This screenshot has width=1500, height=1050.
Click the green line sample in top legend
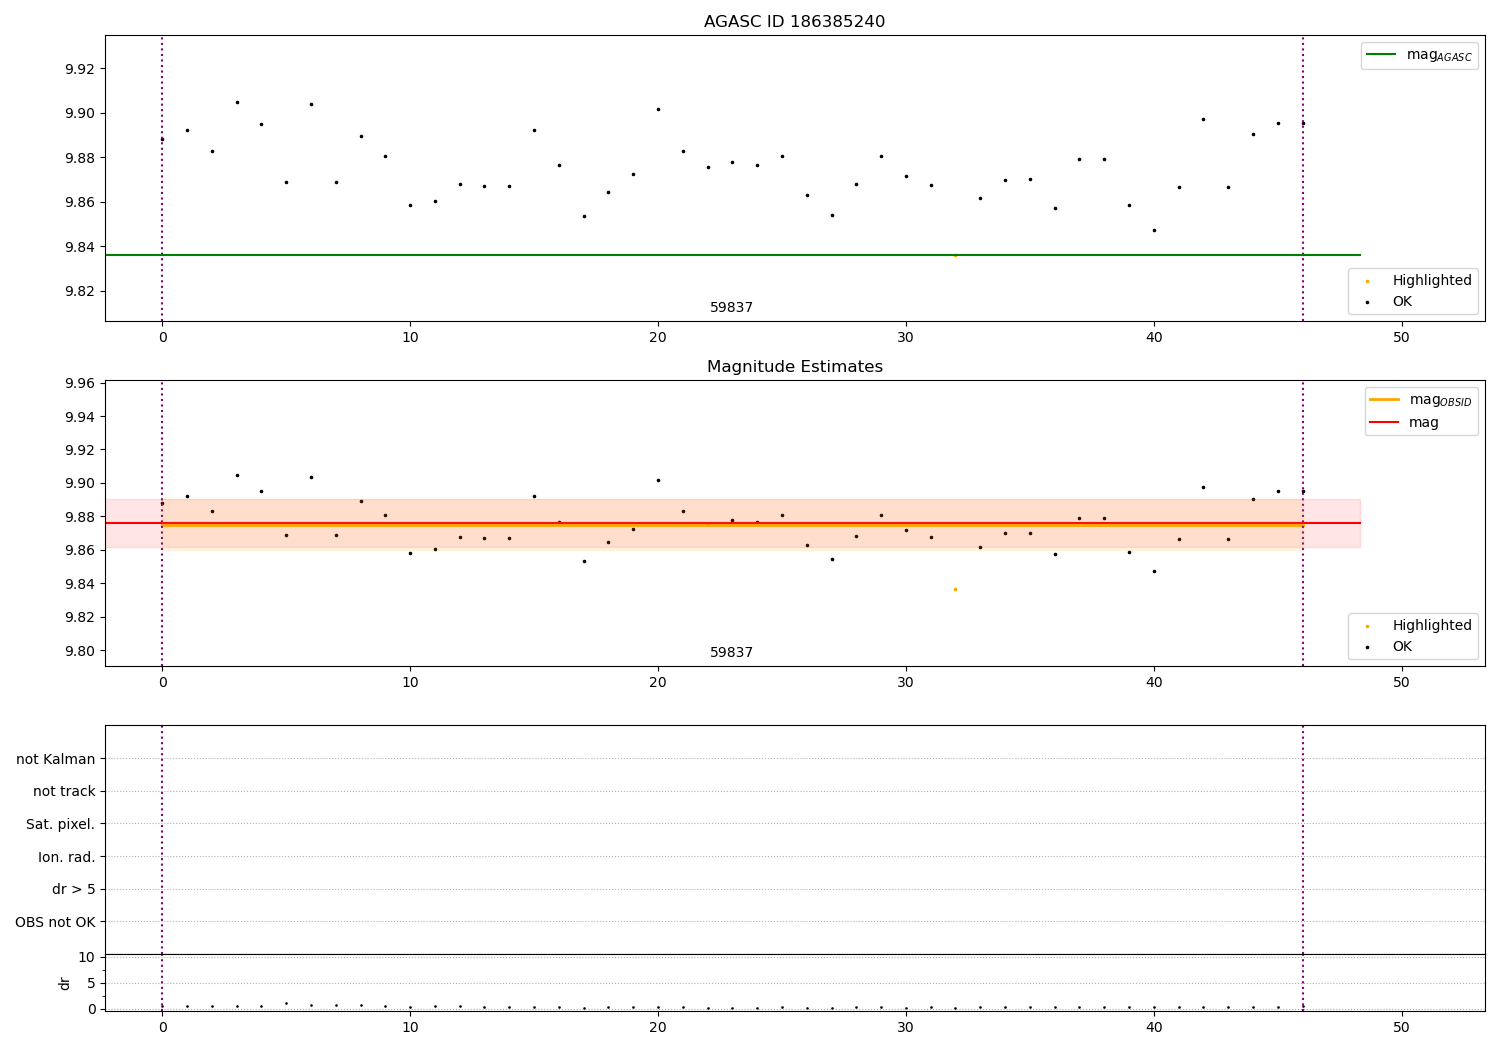click(x=1382, y=55)
